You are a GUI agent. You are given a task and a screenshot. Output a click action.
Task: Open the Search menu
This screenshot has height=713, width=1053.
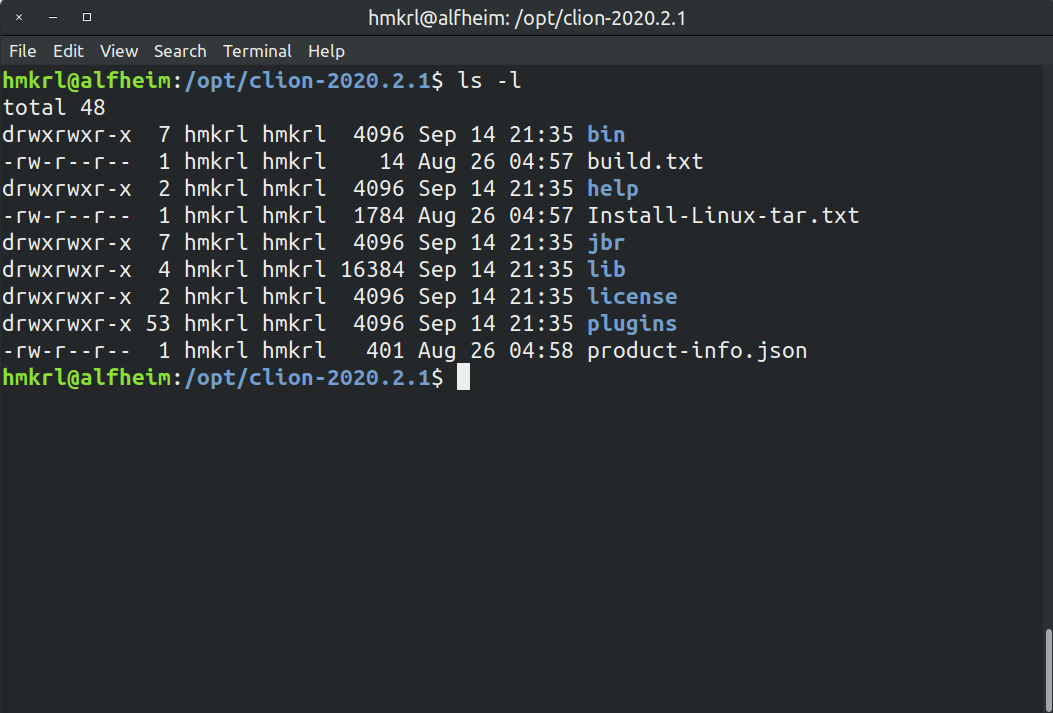click(x=180, y=51)
